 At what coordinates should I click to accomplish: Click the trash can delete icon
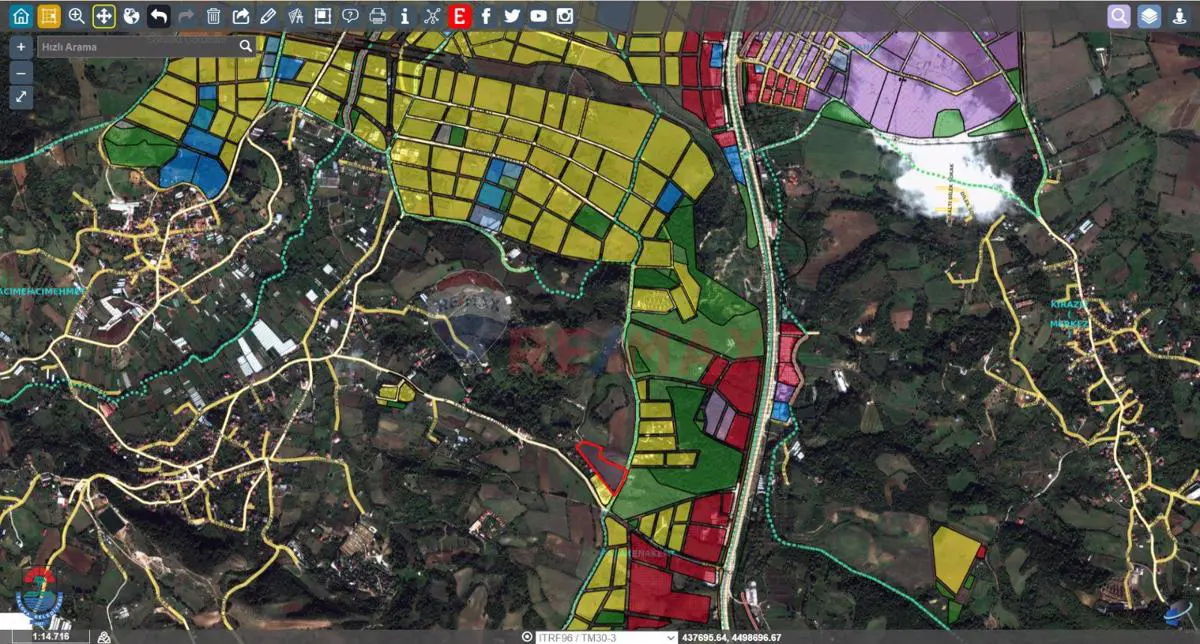[x=213, y=16]
